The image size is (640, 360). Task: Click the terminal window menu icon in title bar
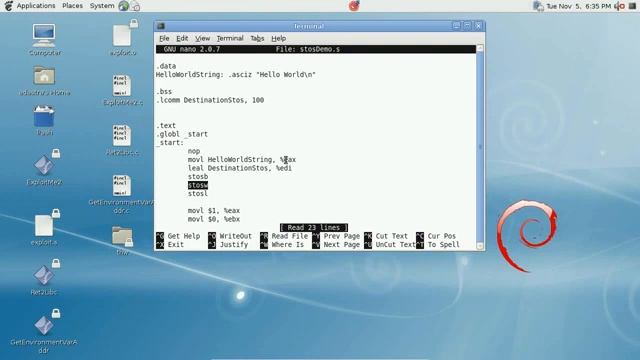click(161, 26)
